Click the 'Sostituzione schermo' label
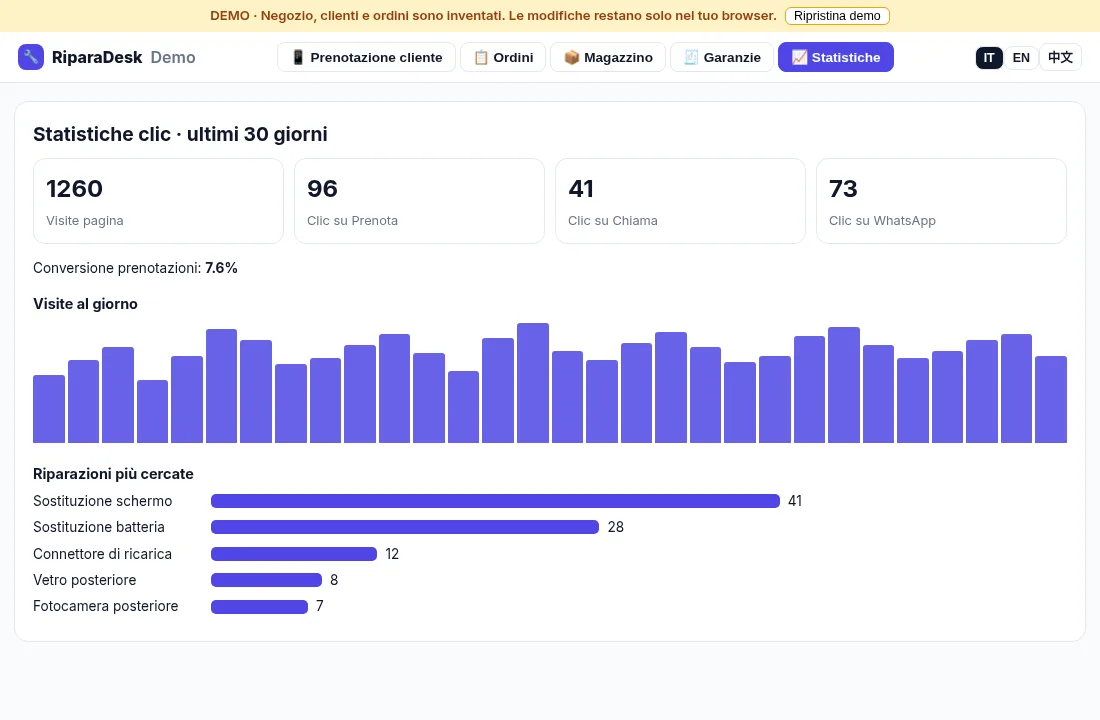 (x=102, y=501)
